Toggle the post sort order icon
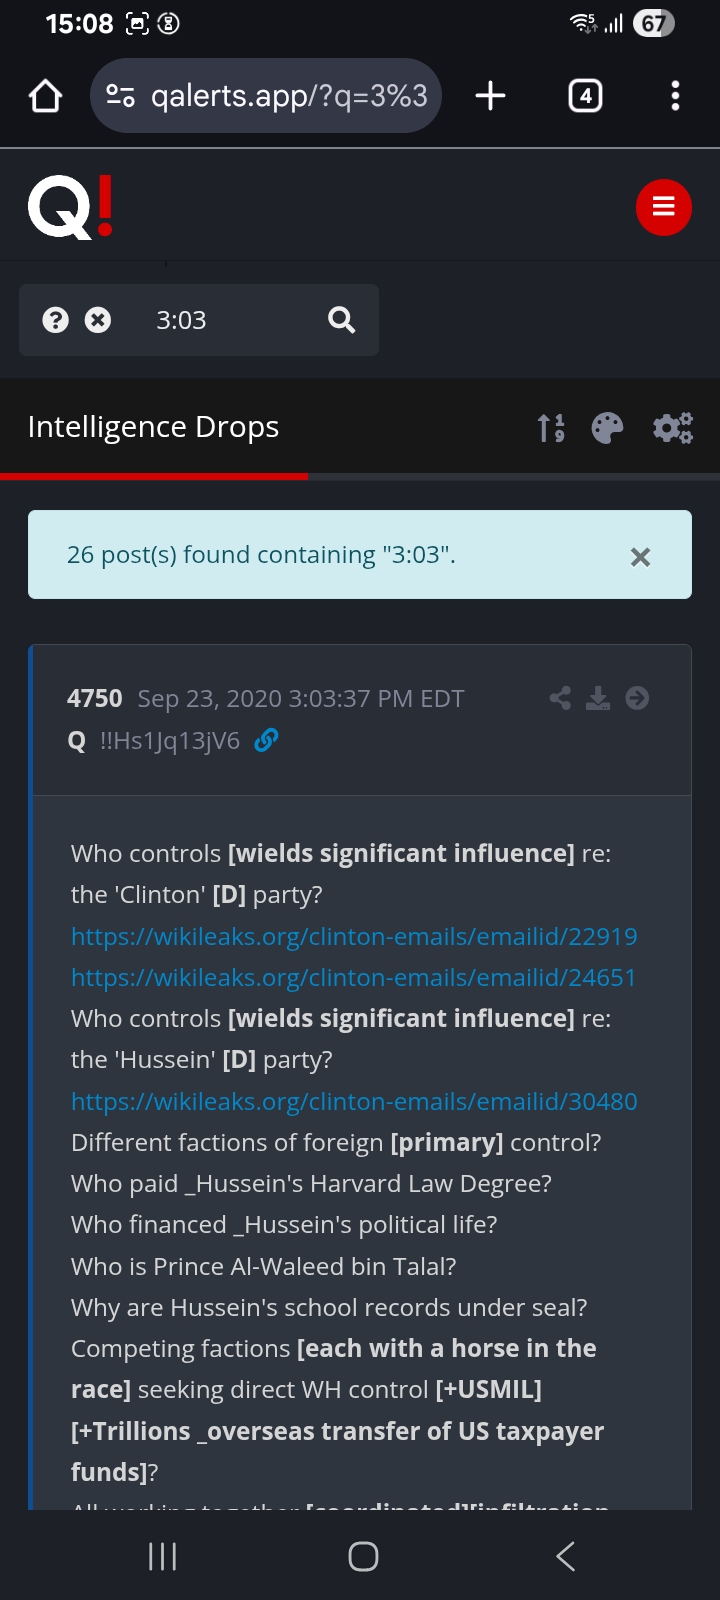 551,428
